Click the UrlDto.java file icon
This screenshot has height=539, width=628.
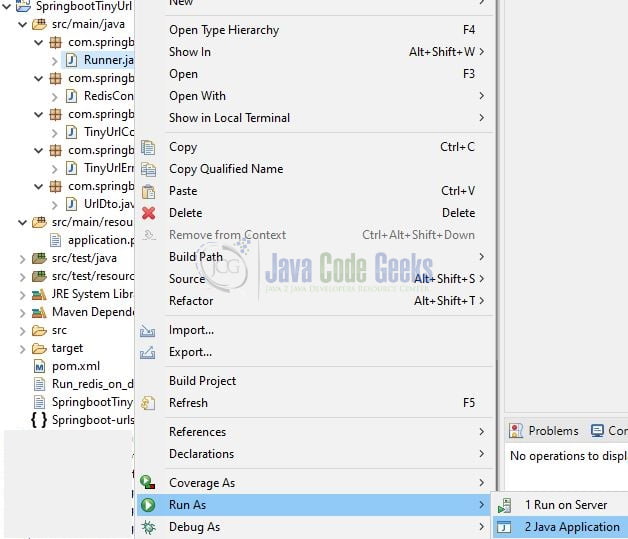click(71, 204)
